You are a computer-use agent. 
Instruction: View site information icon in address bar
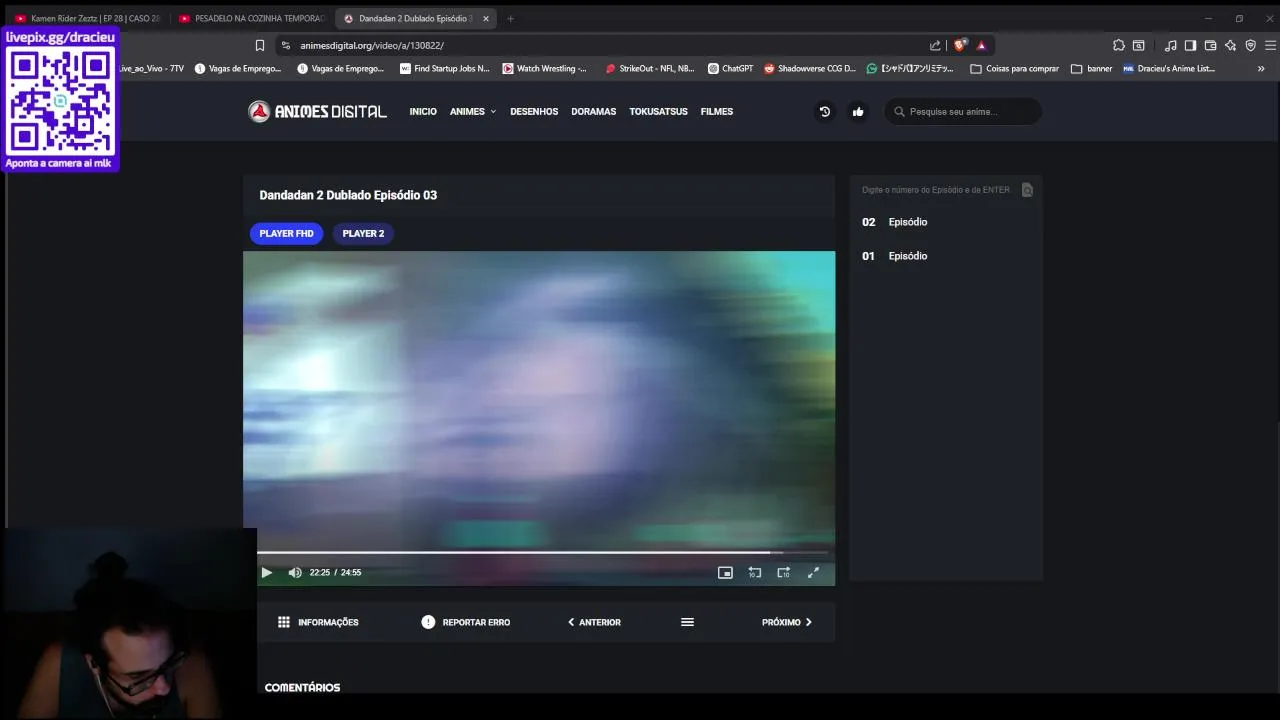(285, 45)
